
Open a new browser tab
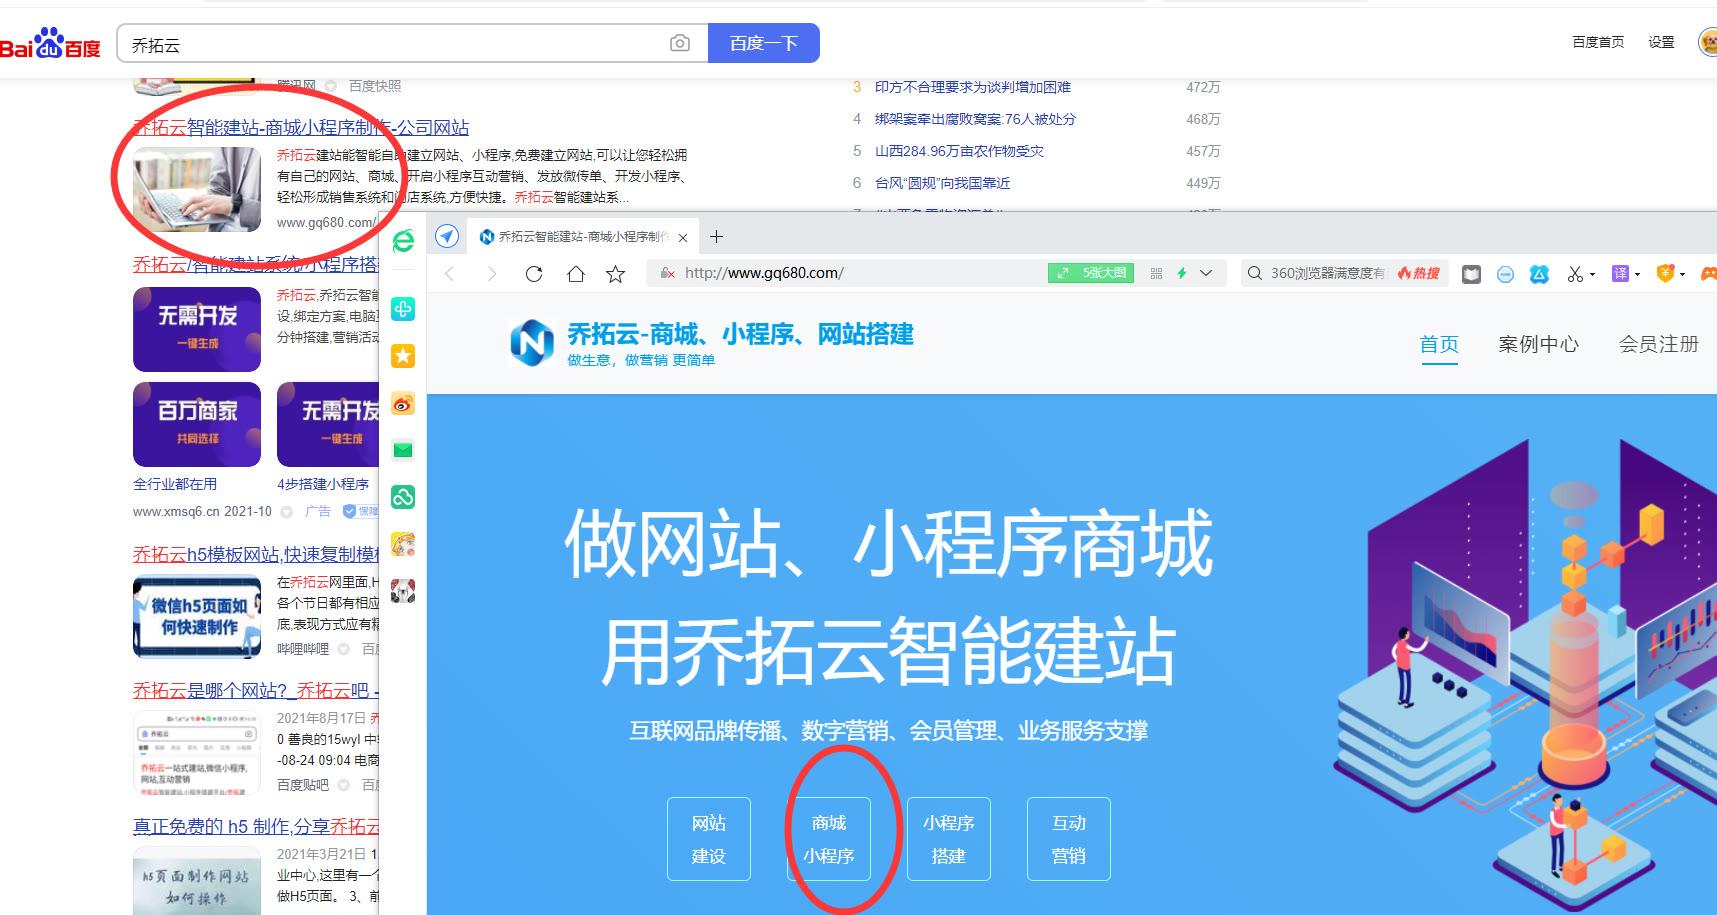click(x=716, y=237)
